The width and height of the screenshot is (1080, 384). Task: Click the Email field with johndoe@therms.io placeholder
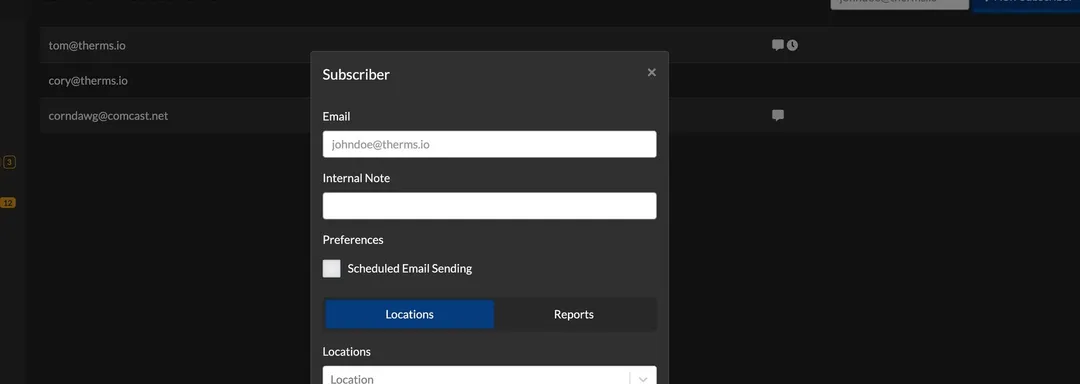tap(489, 145)
